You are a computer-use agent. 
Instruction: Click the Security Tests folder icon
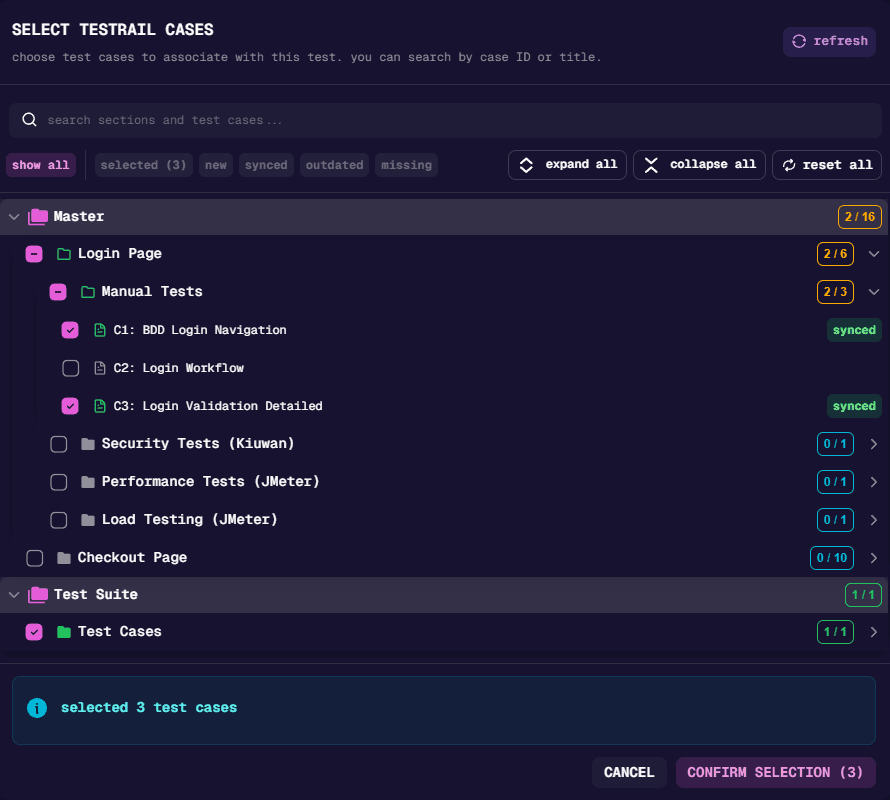coord(88,444)
